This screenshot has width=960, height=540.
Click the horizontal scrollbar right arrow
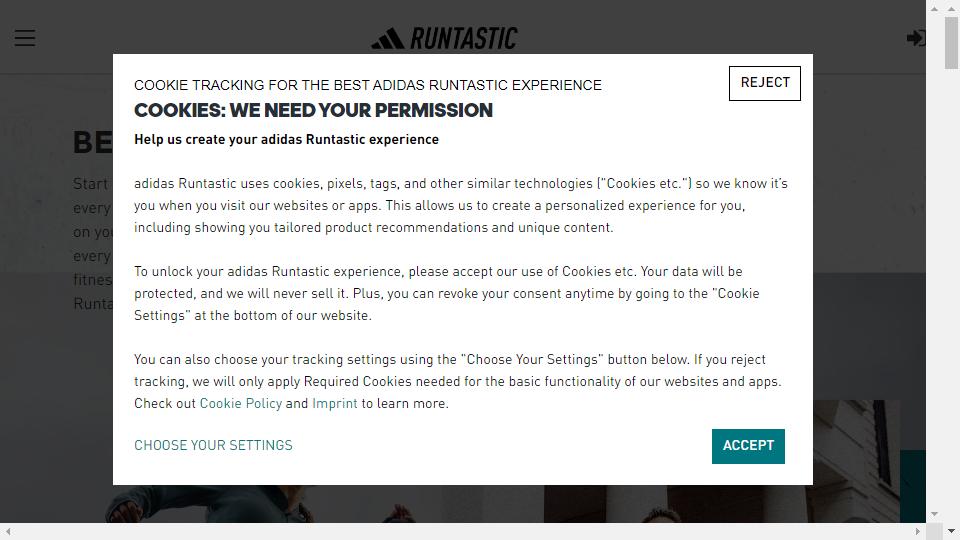(918, 531)
